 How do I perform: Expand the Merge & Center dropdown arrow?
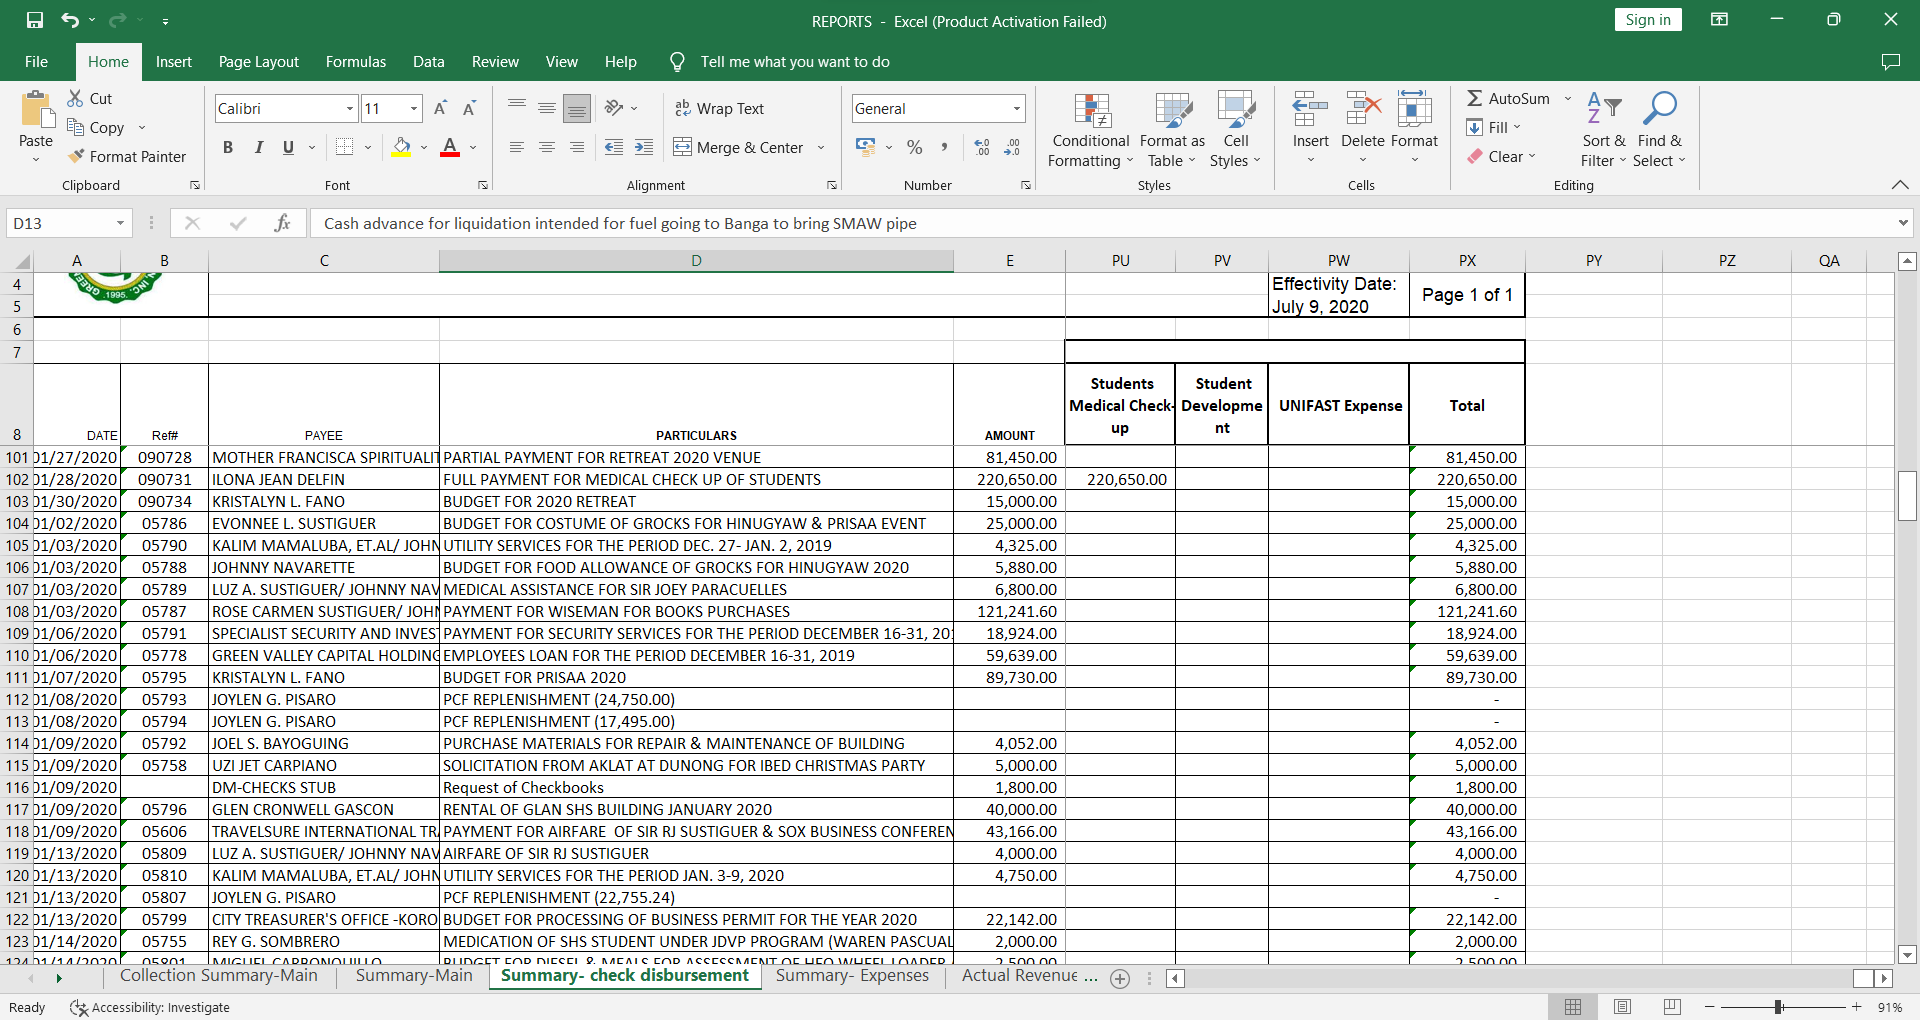[821, 147]
